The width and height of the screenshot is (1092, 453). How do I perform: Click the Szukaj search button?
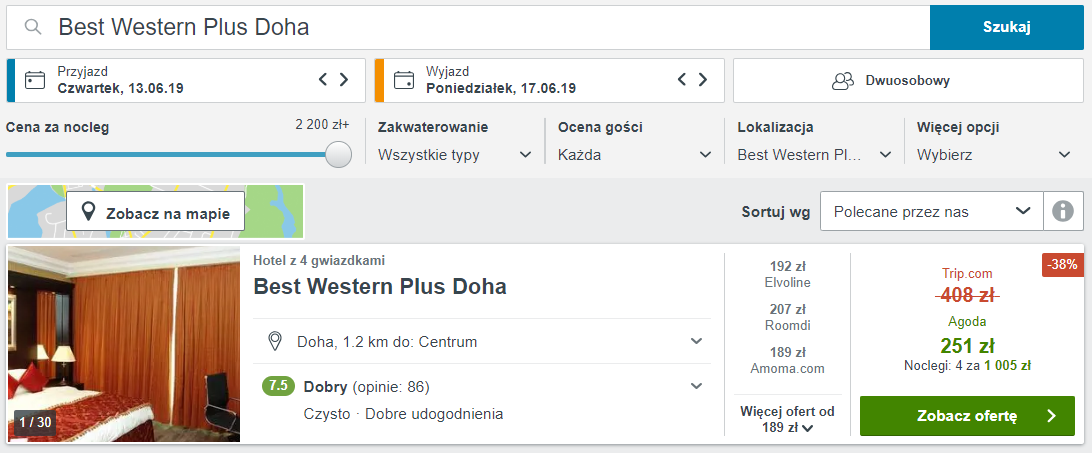pos(1006,27)
